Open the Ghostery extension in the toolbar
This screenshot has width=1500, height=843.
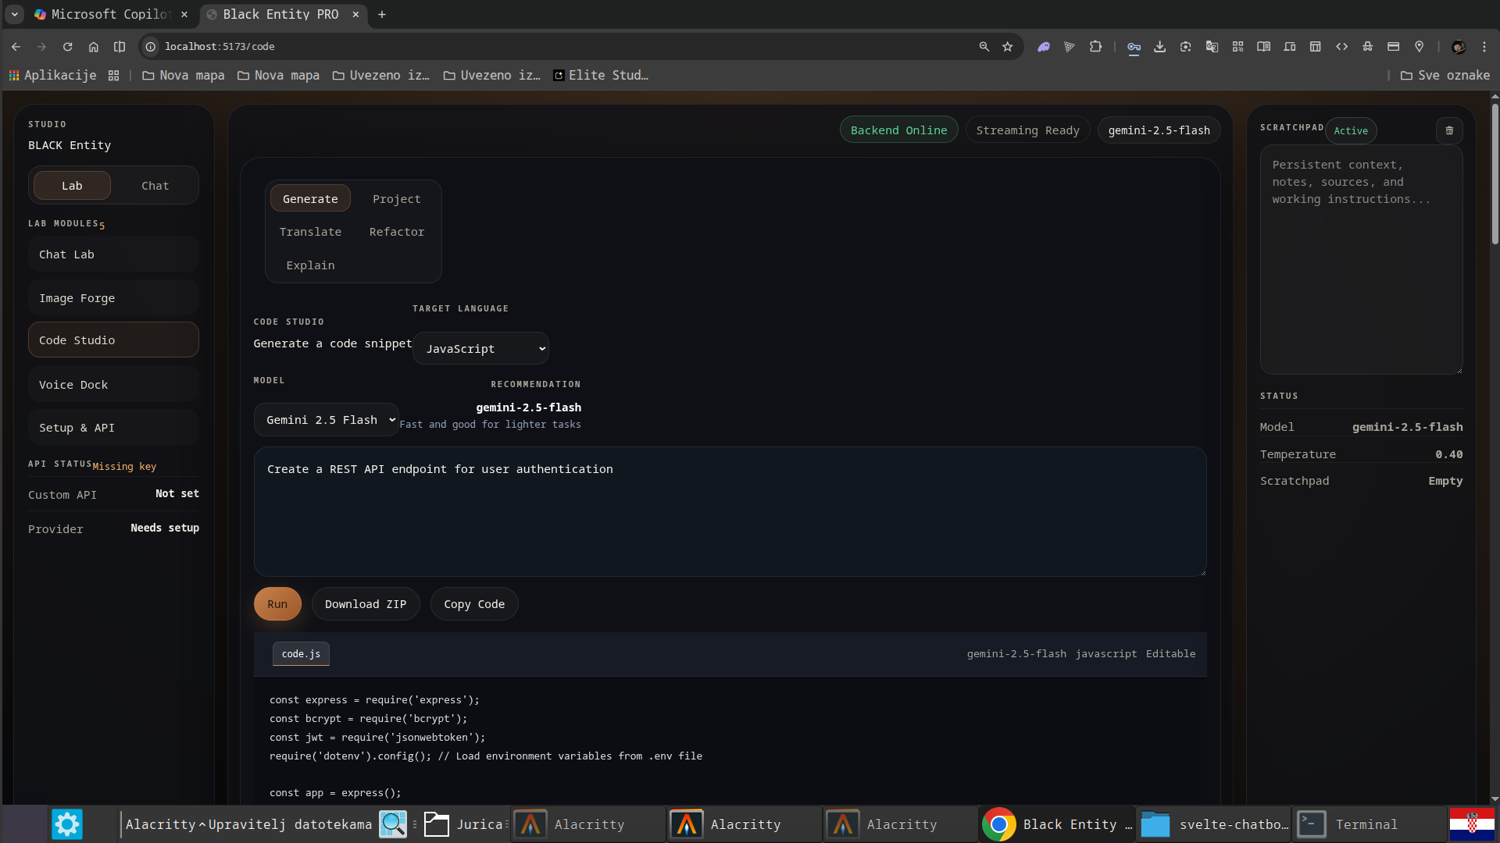click(x=1043, y=46)
